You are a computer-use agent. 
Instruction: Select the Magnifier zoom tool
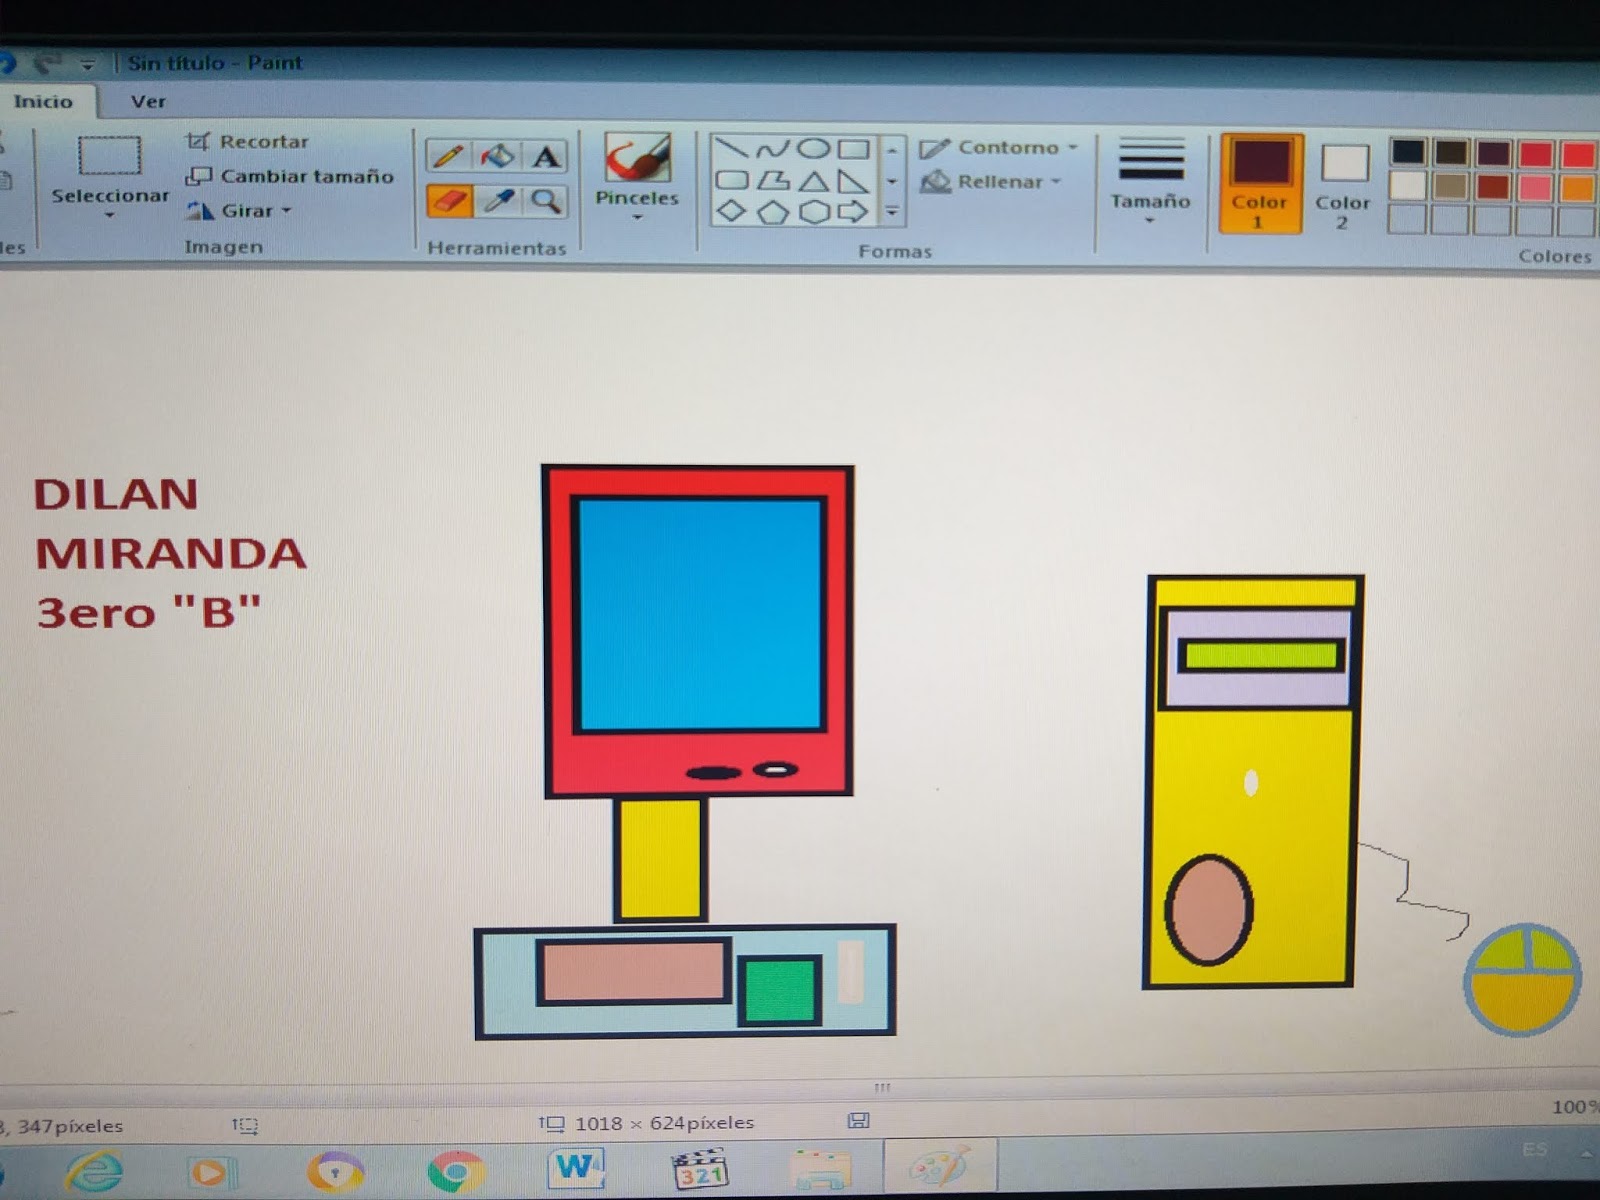pyautogui.click(x=543, y=200)
